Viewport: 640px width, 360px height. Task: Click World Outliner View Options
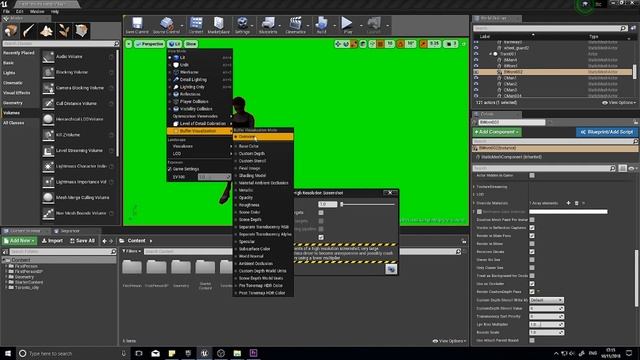click(619, 103)
